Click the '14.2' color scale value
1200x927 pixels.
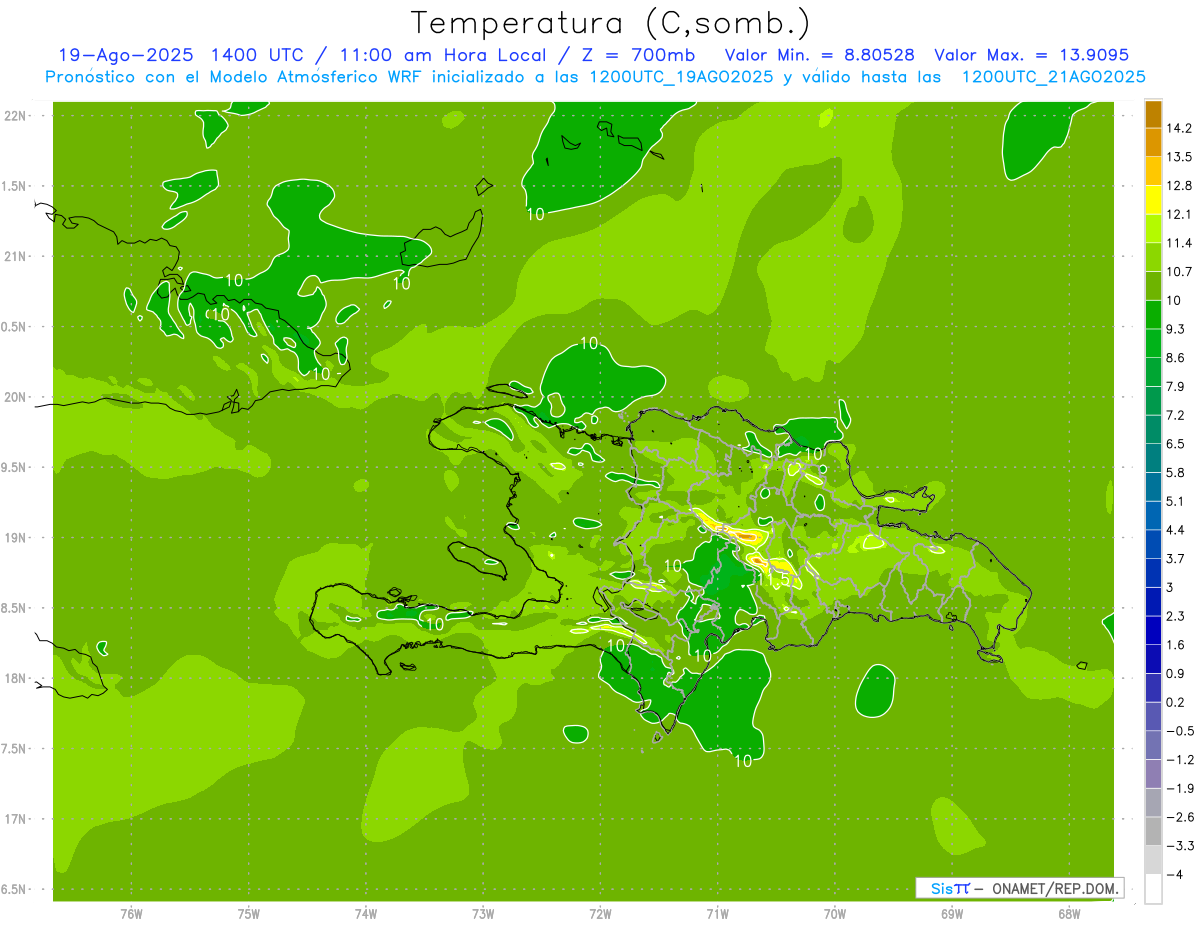[1178, 128]
